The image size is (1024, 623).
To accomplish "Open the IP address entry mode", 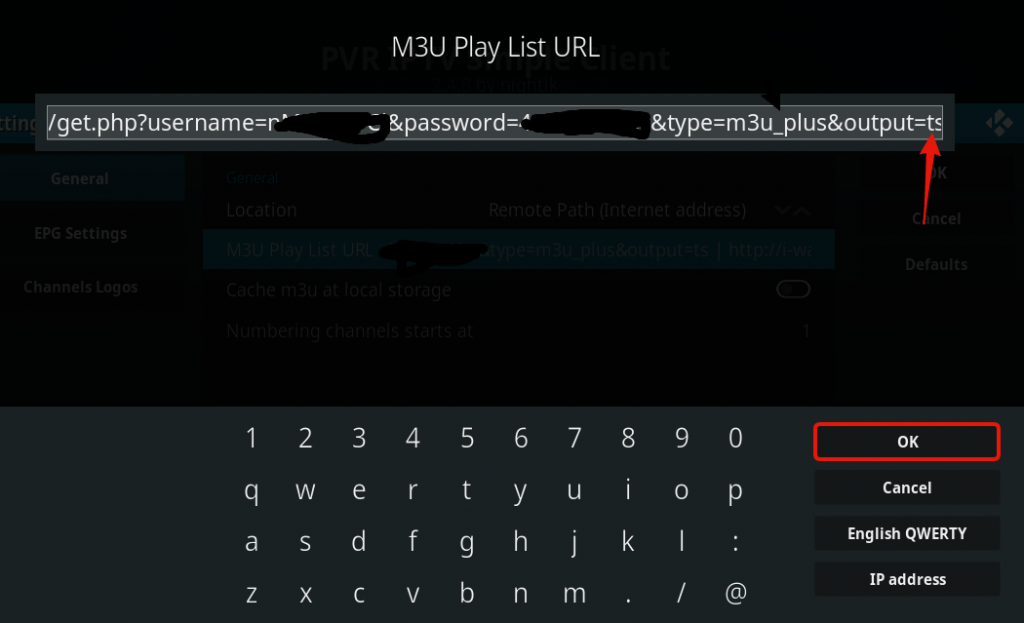I will tap(906, 579).
